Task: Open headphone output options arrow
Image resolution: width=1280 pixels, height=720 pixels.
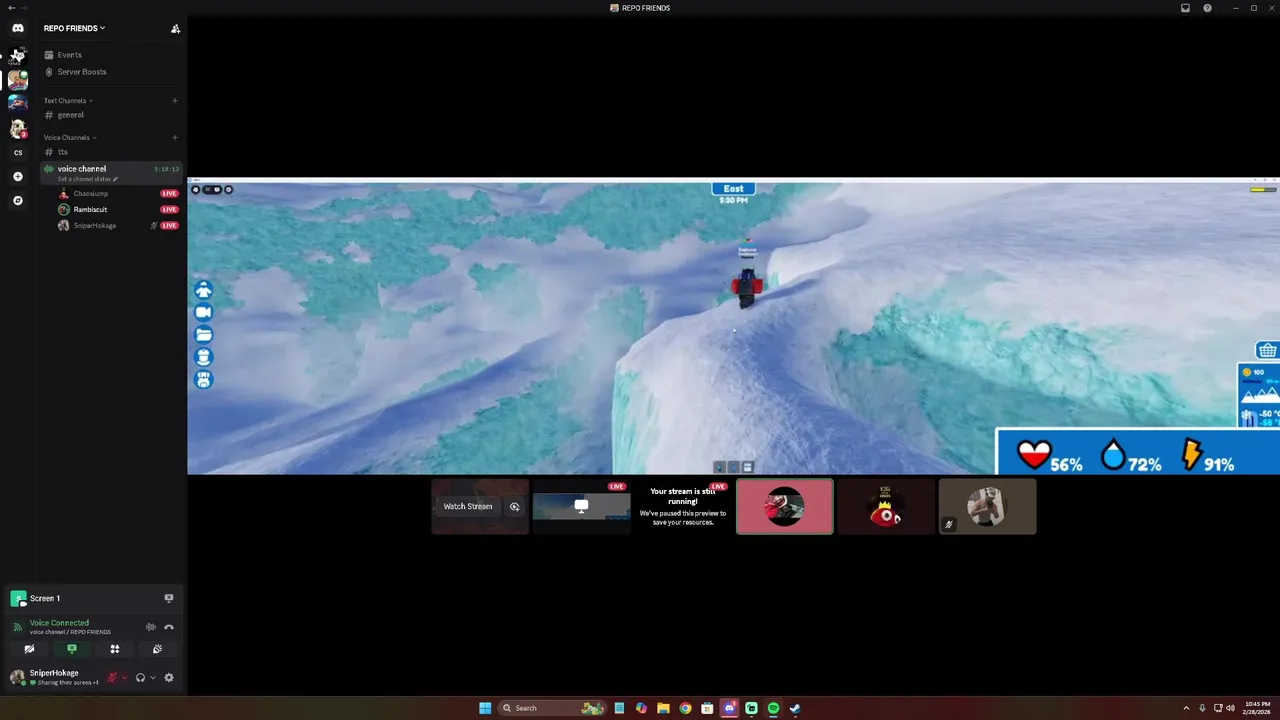Action: [x=153, y=678]
